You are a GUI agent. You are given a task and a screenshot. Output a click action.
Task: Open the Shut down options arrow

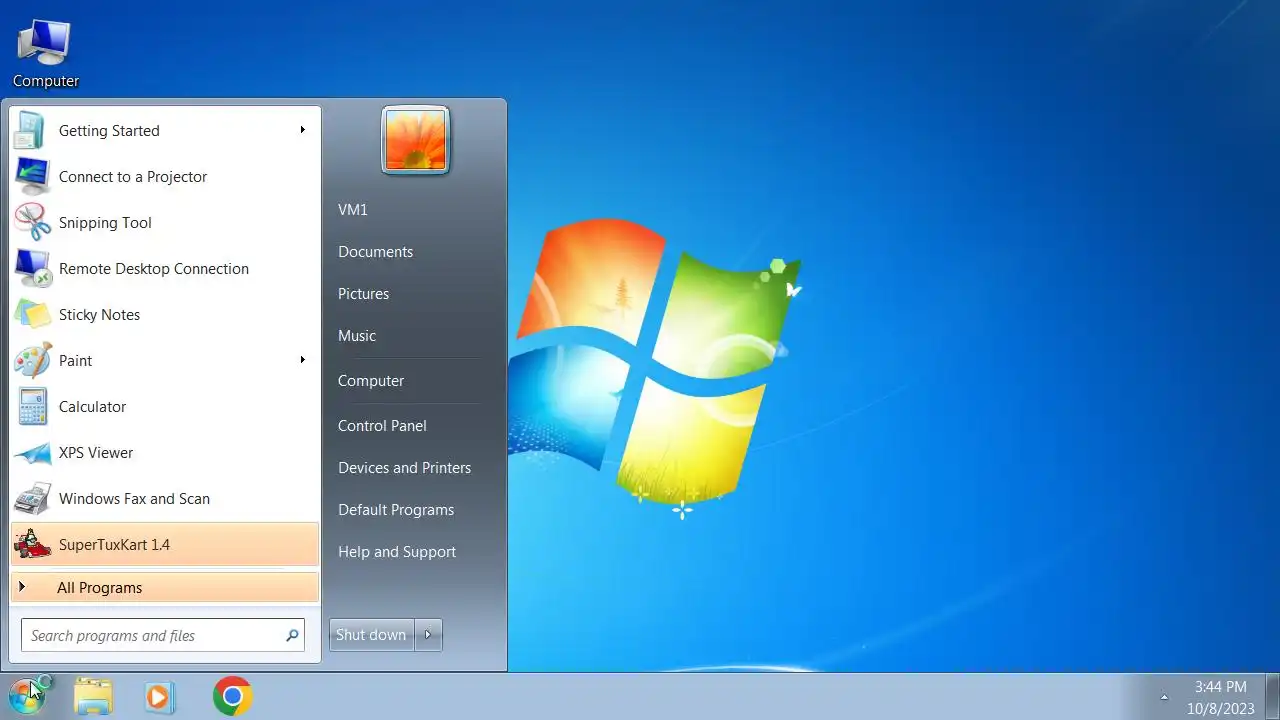(x=428, y=635)
